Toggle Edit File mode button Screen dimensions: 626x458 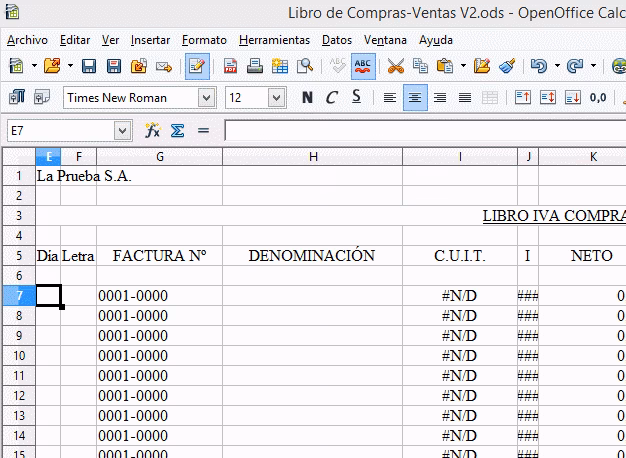[x=198, y=67]
